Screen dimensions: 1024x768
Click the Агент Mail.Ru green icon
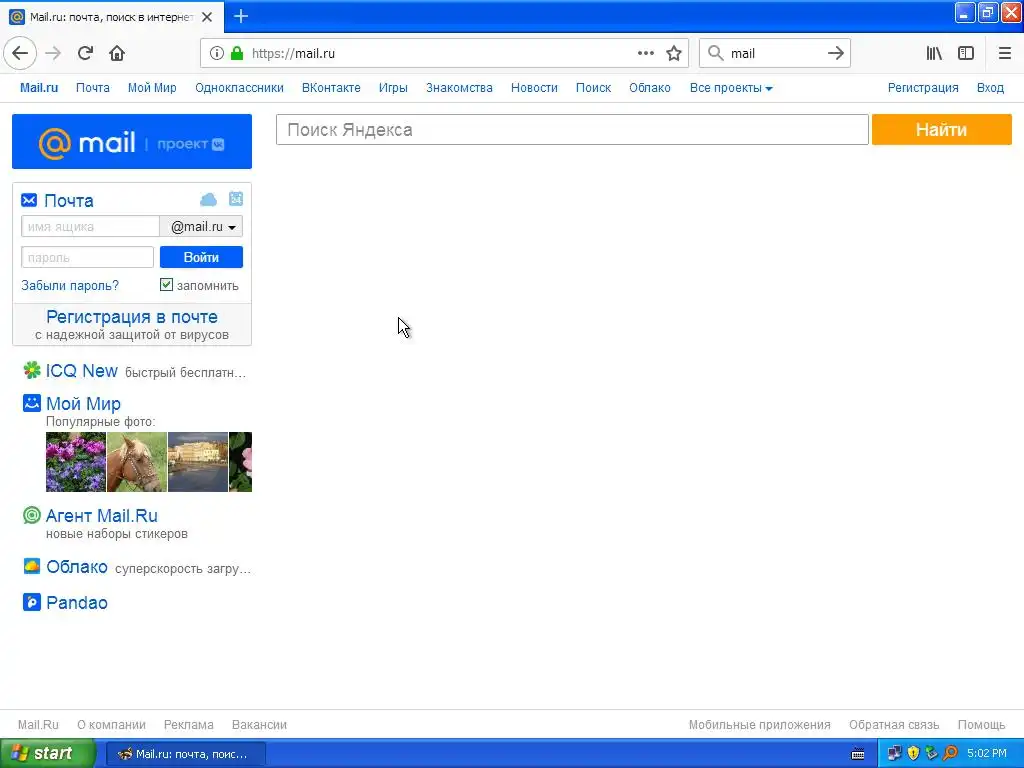[x=31, y=515]
